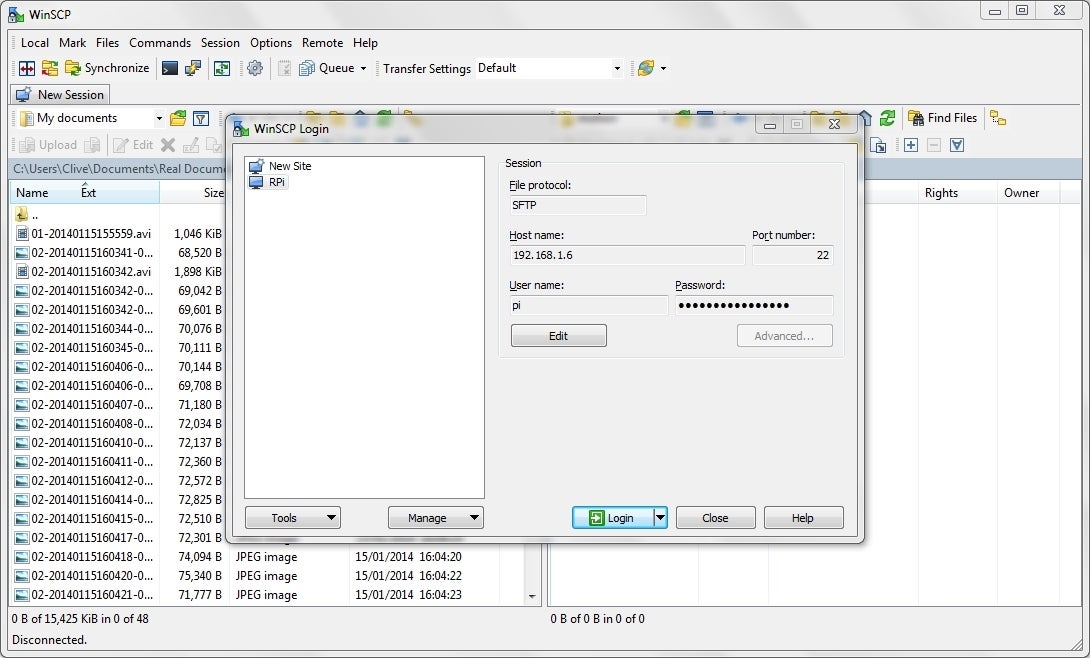Select the New Session tab
The height and width of the screenshot is (658, 1090).
pyautogui.click(x=60, y=94)
